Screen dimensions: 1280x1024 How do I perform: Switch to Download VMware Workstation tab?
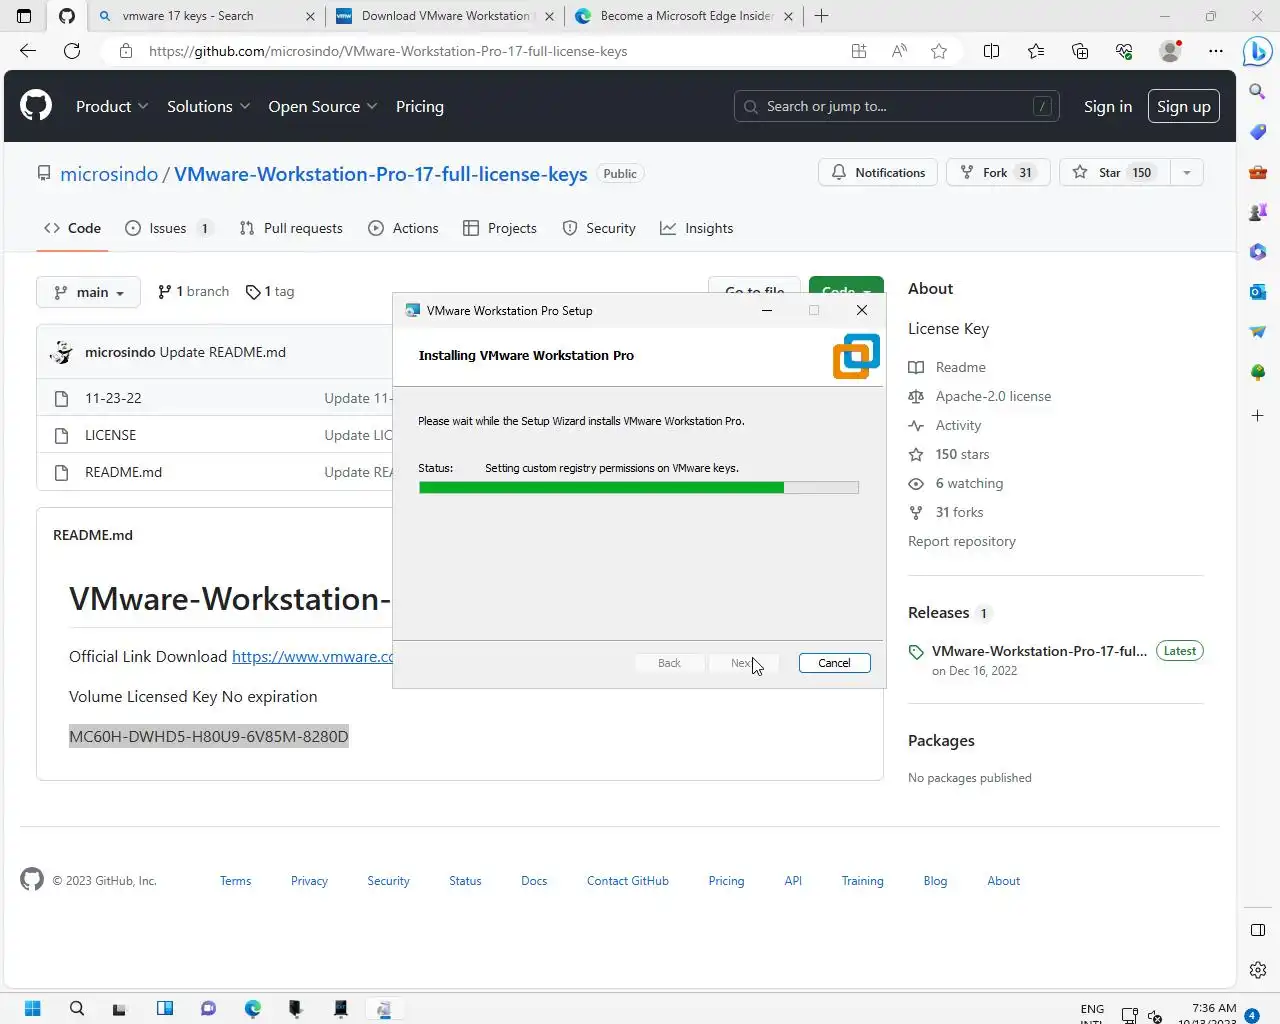[445, 16]
